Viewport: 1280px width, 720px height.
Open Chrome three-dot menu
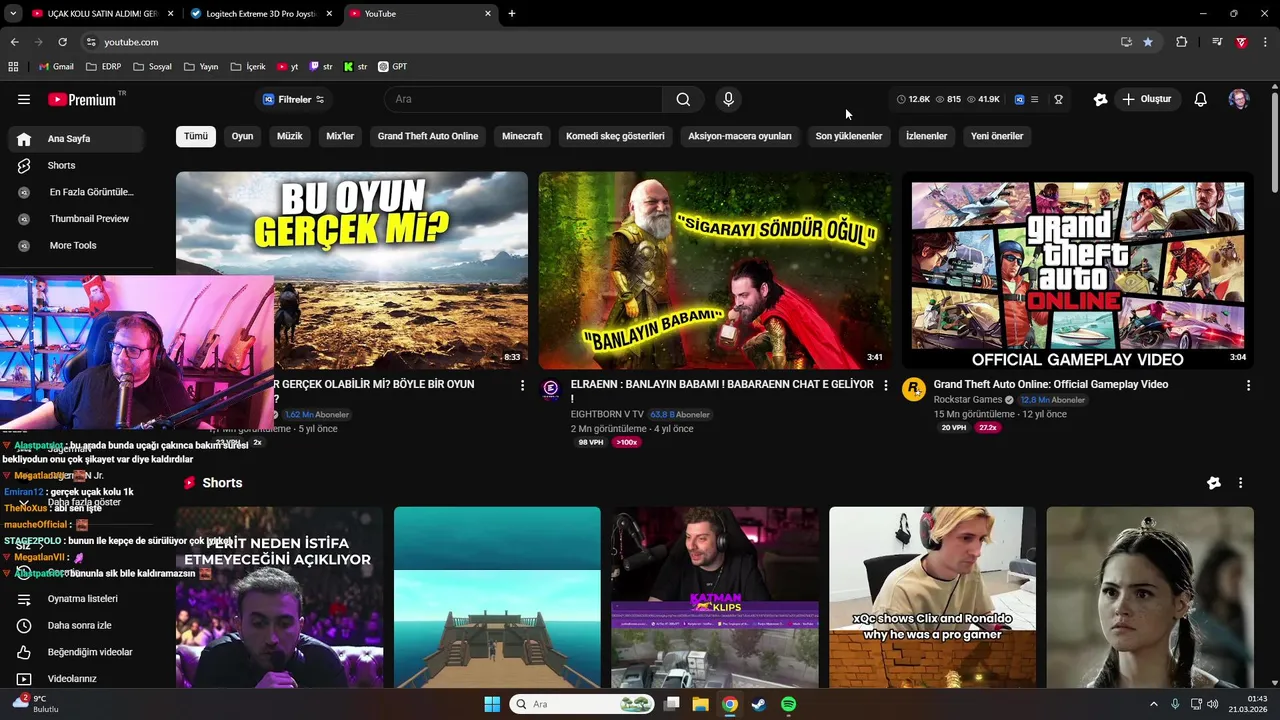(x=1265, y=42)
